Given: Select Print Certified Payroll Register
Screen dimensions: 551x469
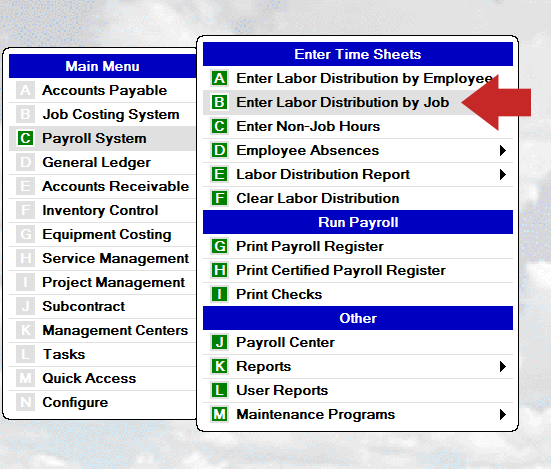Looking at the screenshot, I should point(358,270).
